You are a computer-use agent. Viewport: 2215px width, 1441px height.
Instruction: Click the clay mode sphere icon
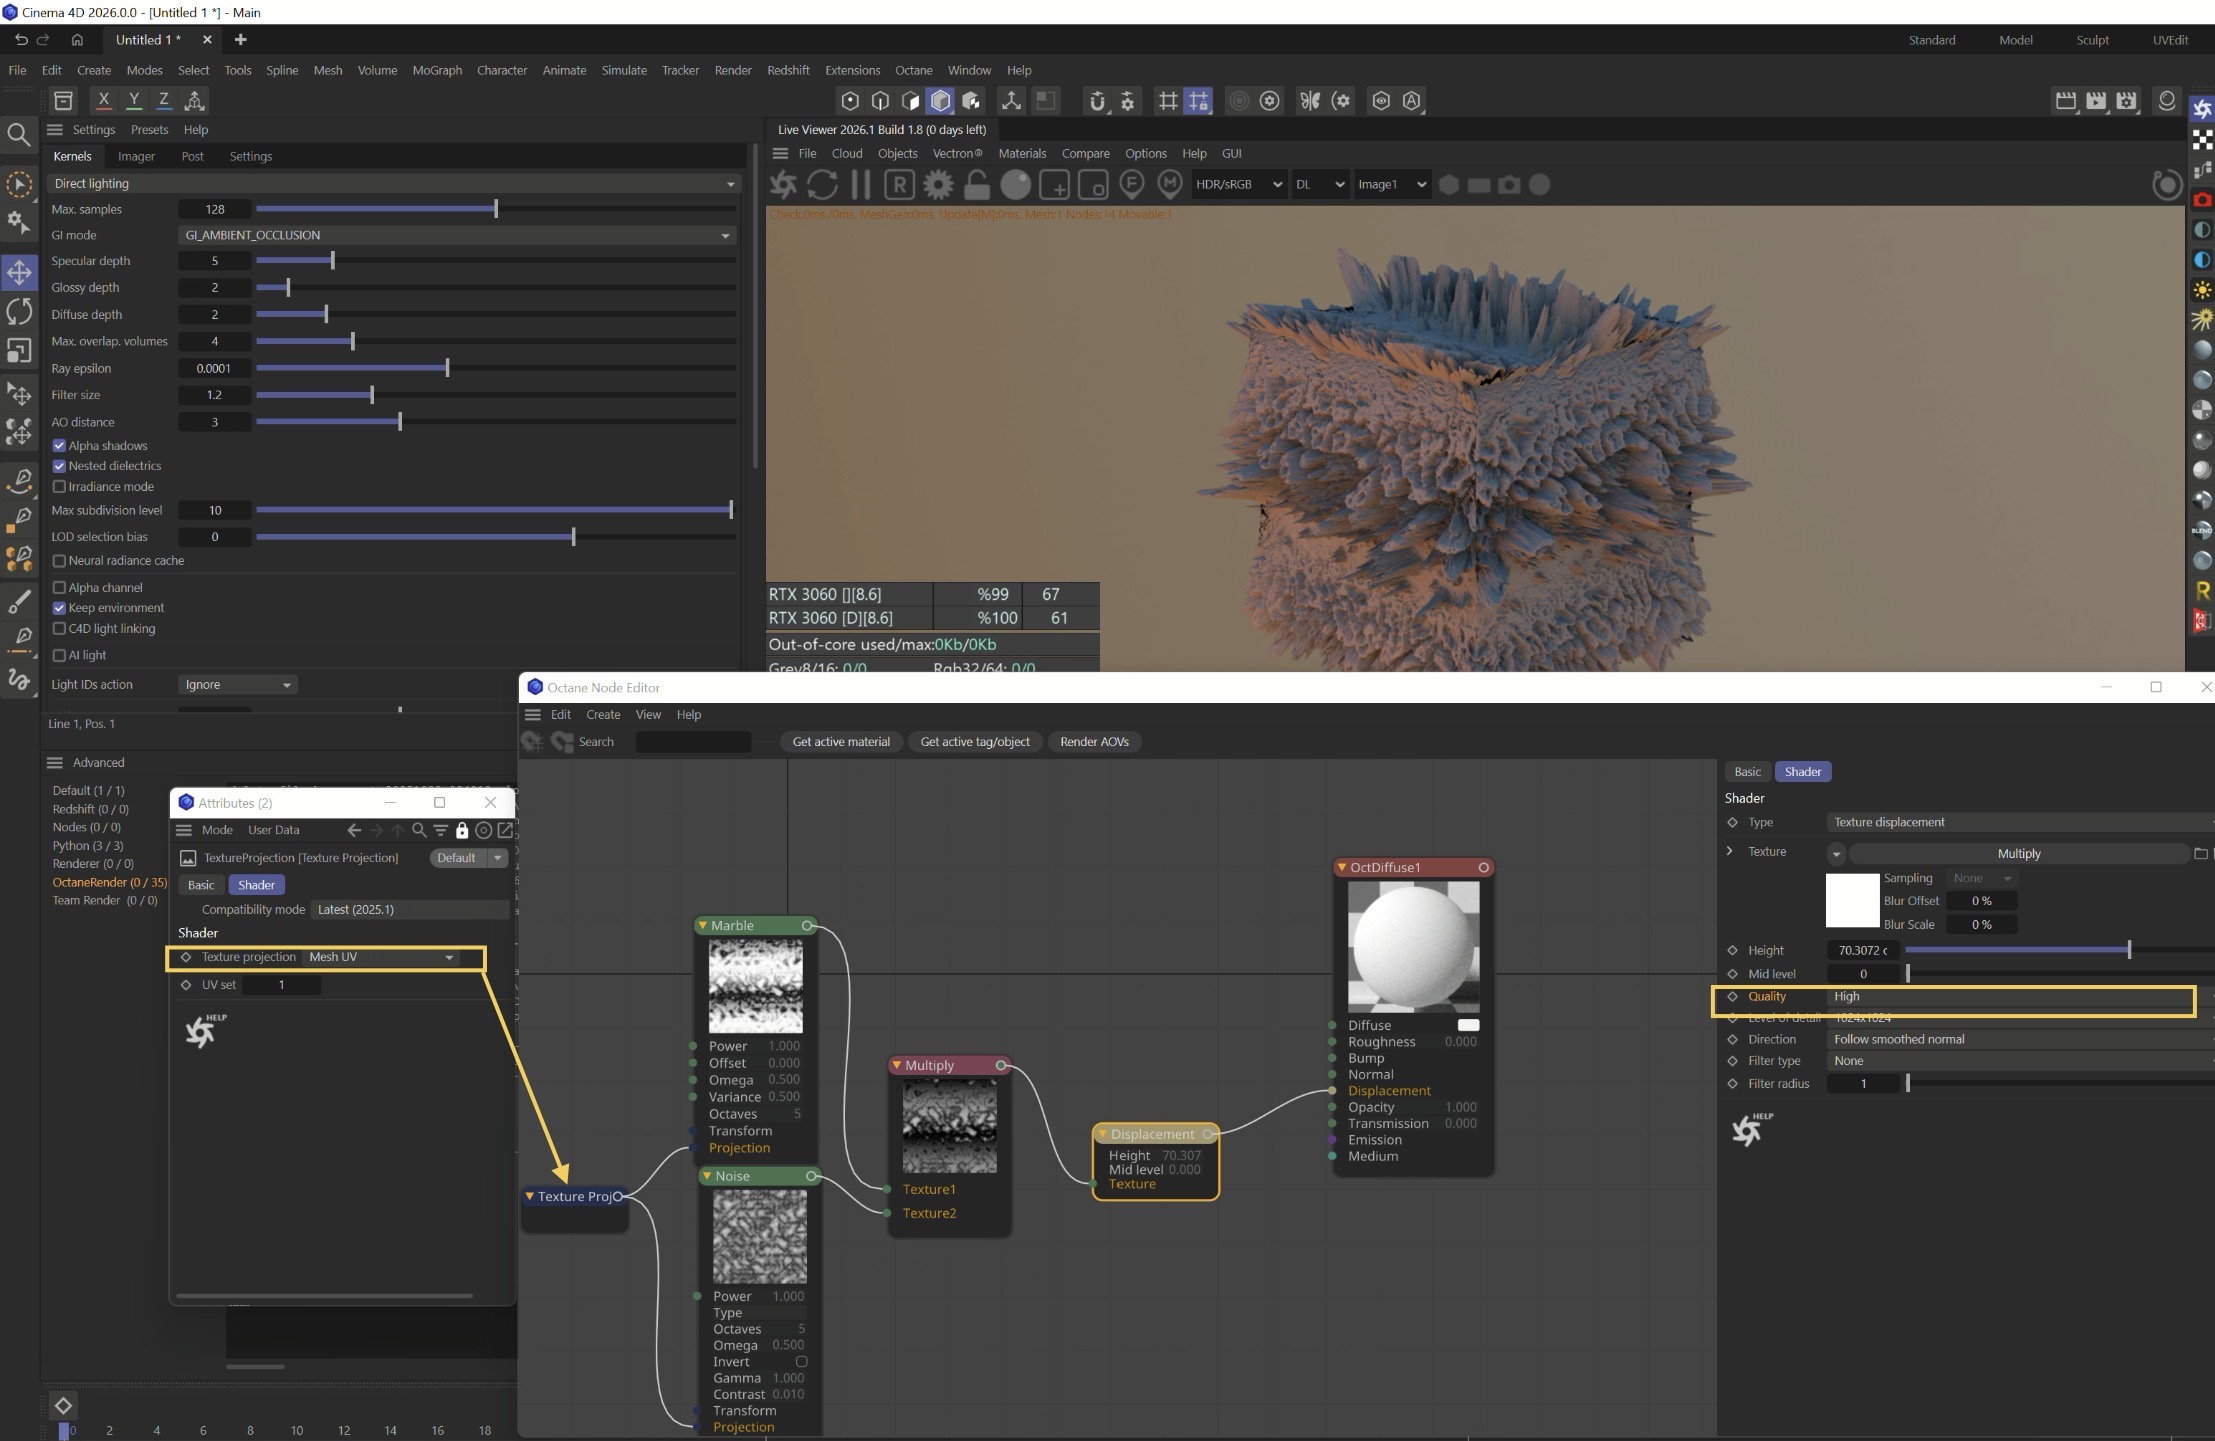[x=1015, y=185]
